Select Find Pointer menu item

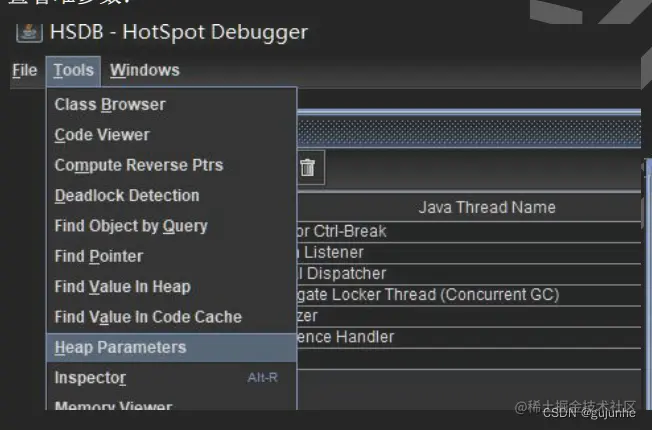[x=171, y=257]
